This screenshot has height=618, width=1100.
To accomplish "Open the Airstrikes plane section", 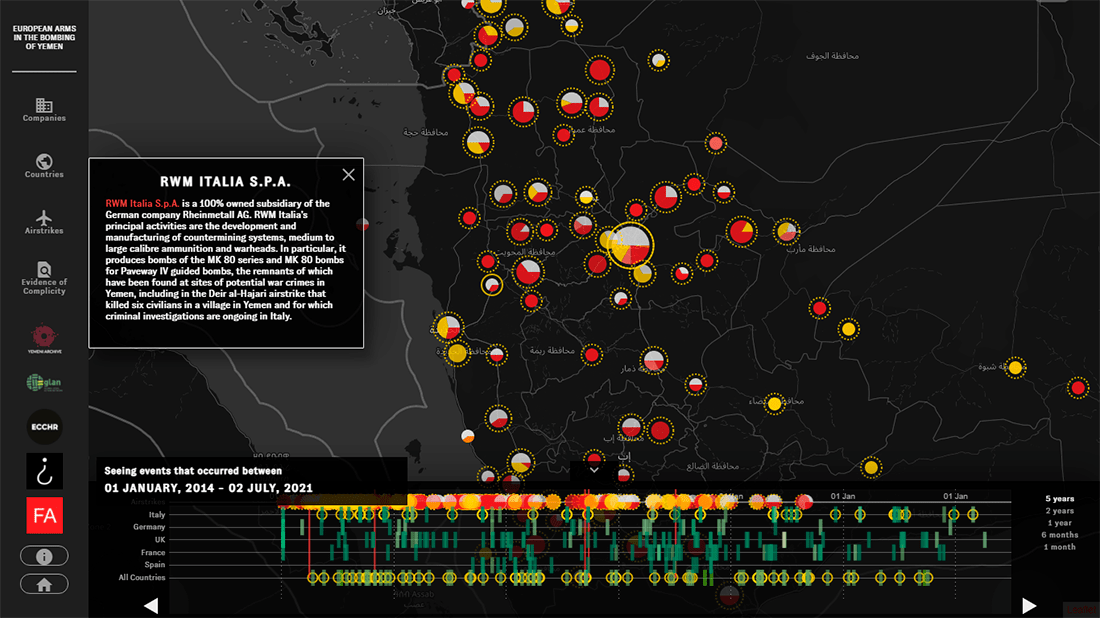I will (44, 222).
